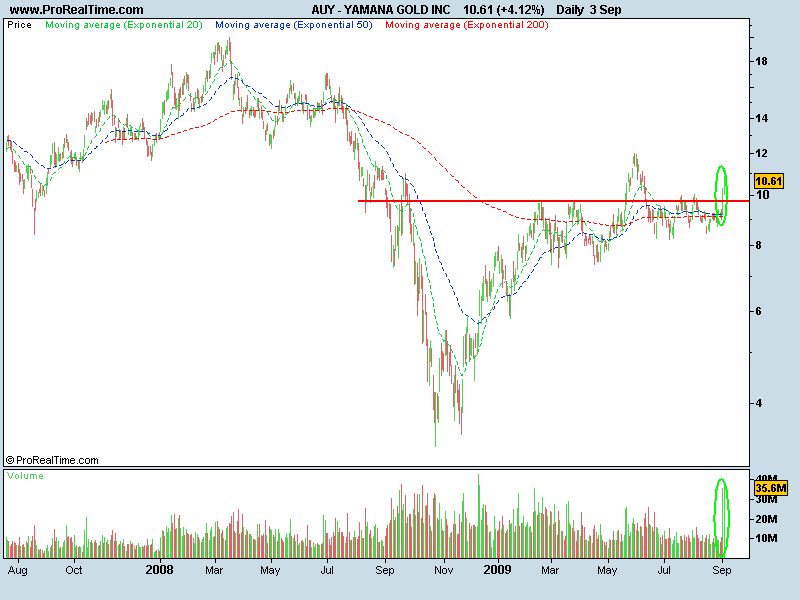The height and width of the screenshot is (600, 800).
Task: Click the red horizontal resistance line
Action: pos(554,201)
